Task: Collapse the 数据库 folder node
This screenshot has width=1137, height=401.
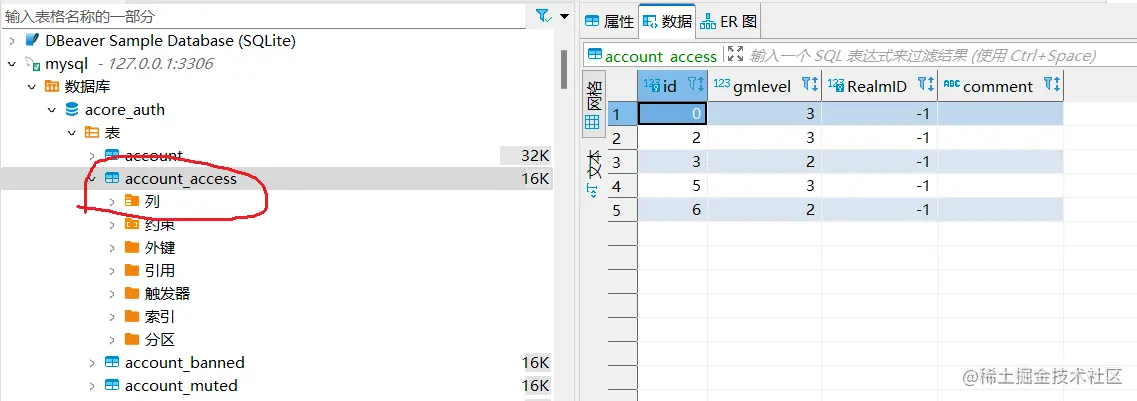Action: (x=31, y=87)
